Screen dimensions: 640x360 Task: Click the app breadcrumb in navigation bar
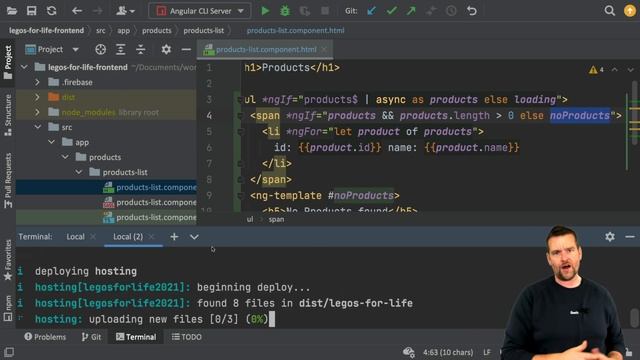point(123,30)
